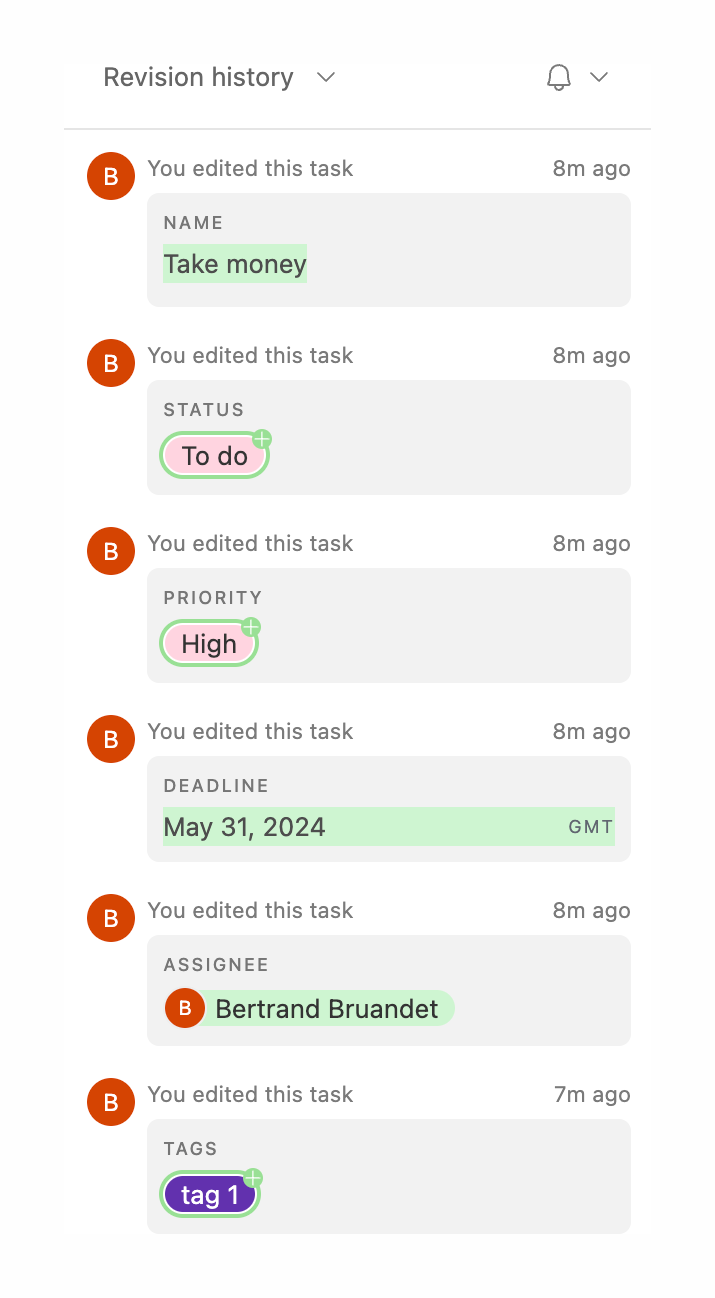Click the highlighted "Take money" task name

tap(235, 264)
